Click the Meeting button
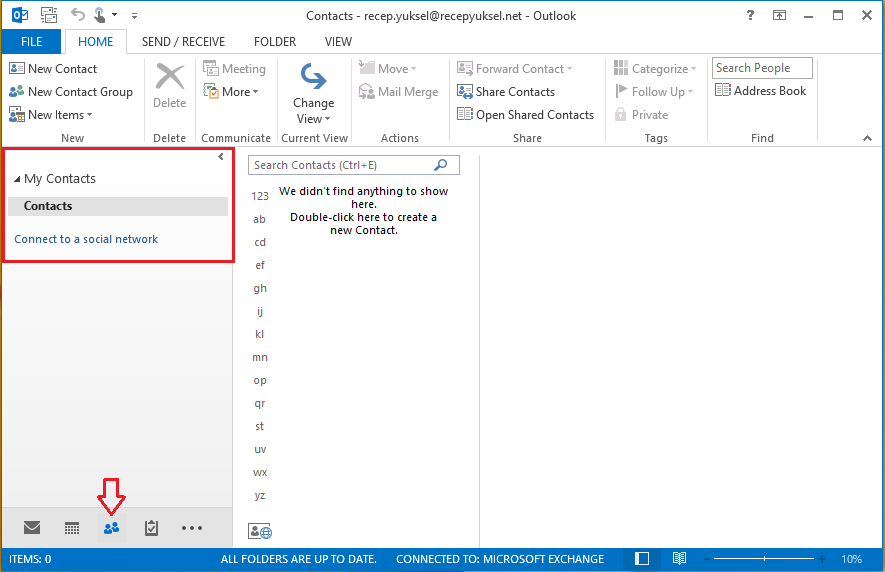This screenshot has width=885, height=572. [234, 69]
